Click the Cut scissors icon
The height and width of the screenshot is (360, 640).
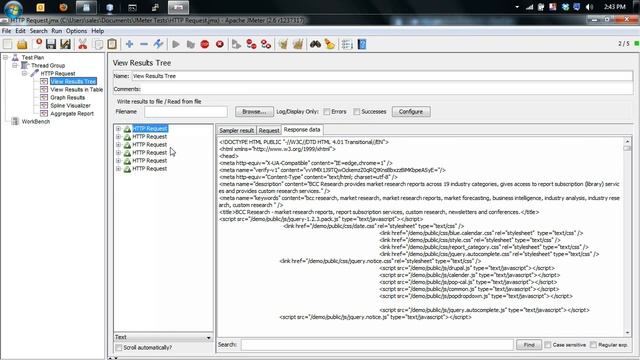[x=83, y=44]
